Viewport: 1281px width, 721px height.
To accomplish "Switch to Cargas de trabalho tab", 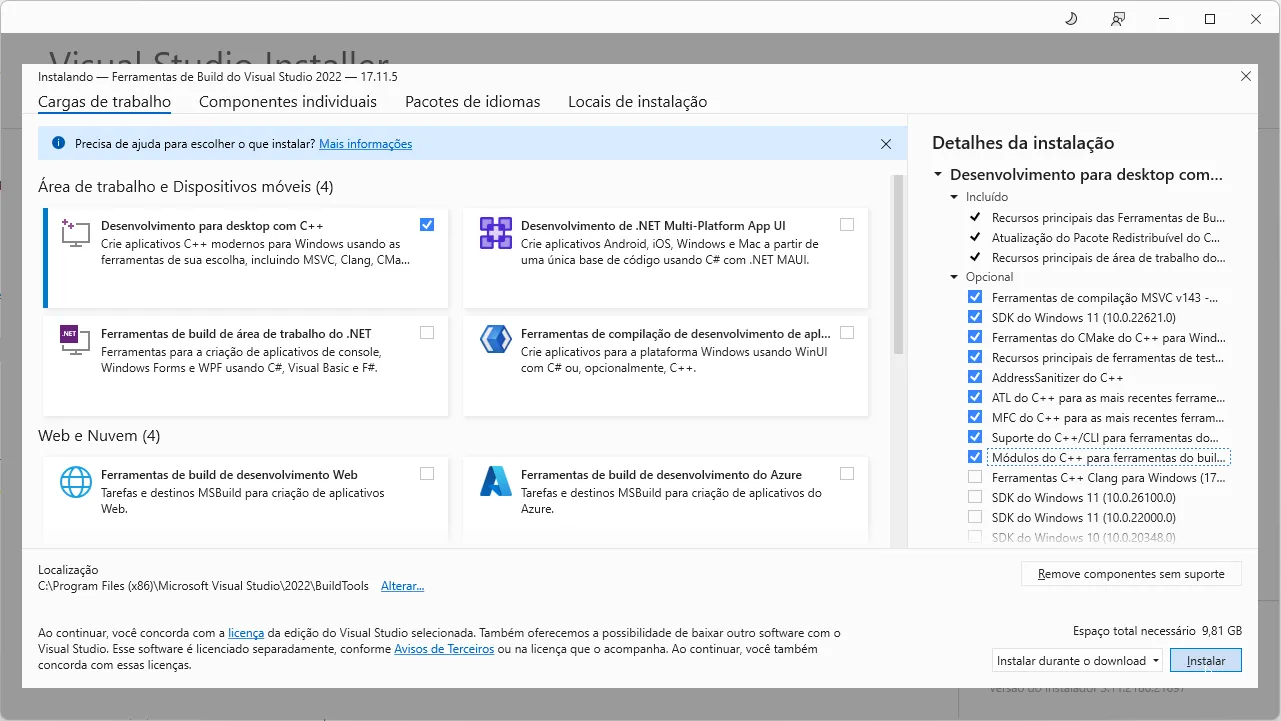I will point(104,102).
